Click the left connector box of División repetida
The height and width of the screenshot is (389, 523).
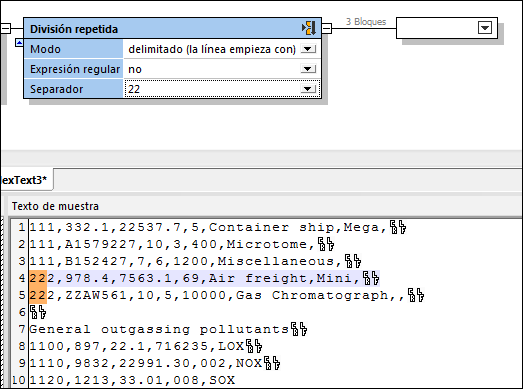click(x=6, y=28)
